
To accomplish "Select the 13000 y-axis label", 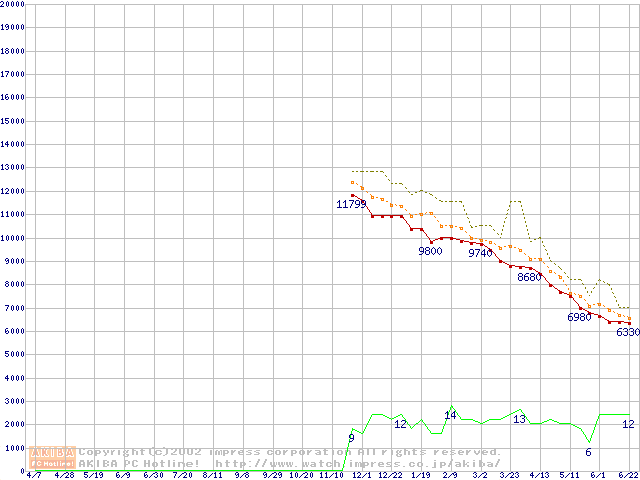I will (x=12, y=168).
